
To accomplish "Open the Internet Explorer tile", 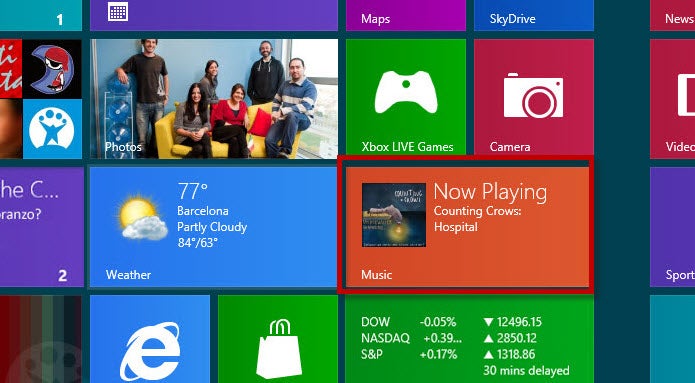I will (x=150, y=339).
